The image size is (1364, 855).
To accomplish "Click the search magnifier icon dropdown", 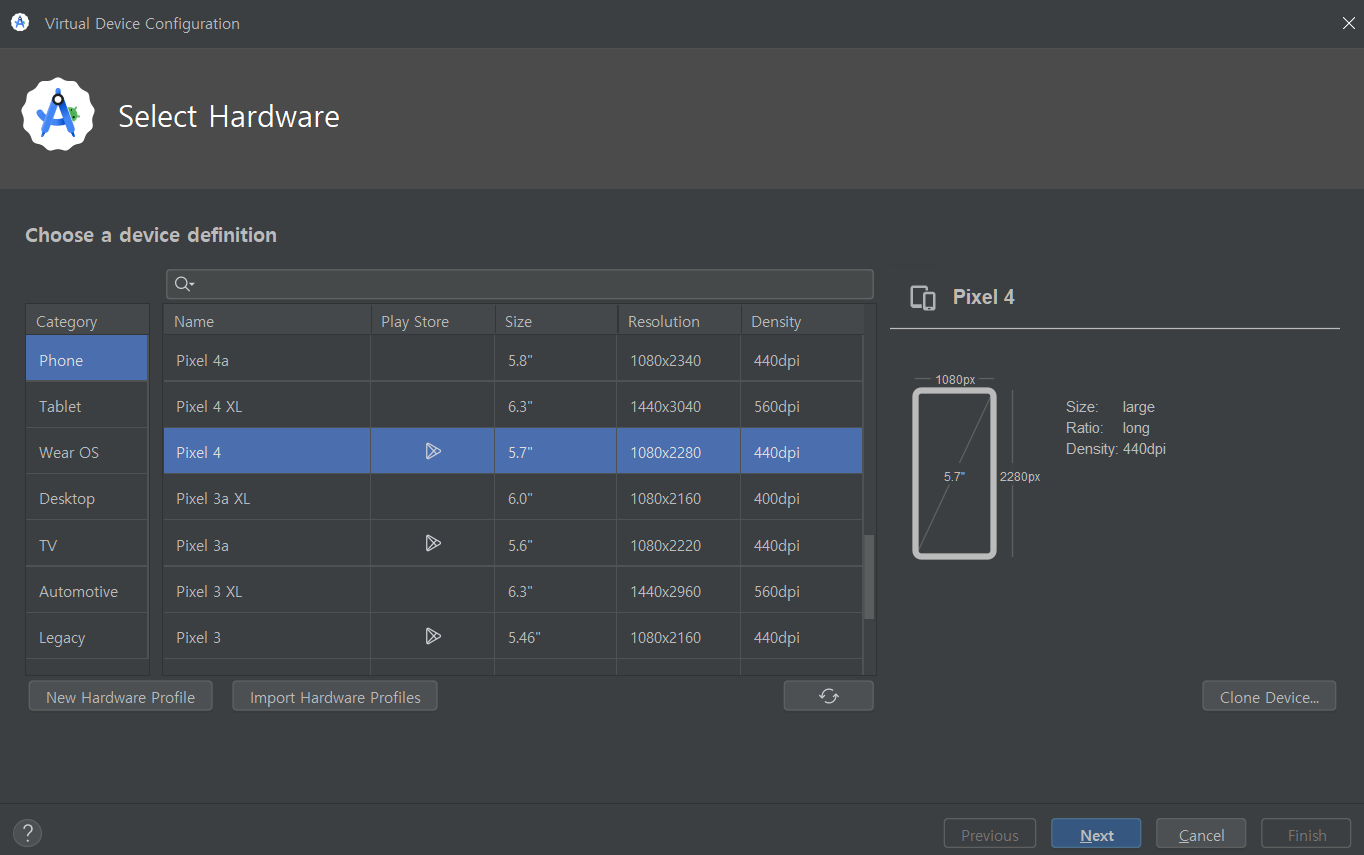I will pos(184,284).
